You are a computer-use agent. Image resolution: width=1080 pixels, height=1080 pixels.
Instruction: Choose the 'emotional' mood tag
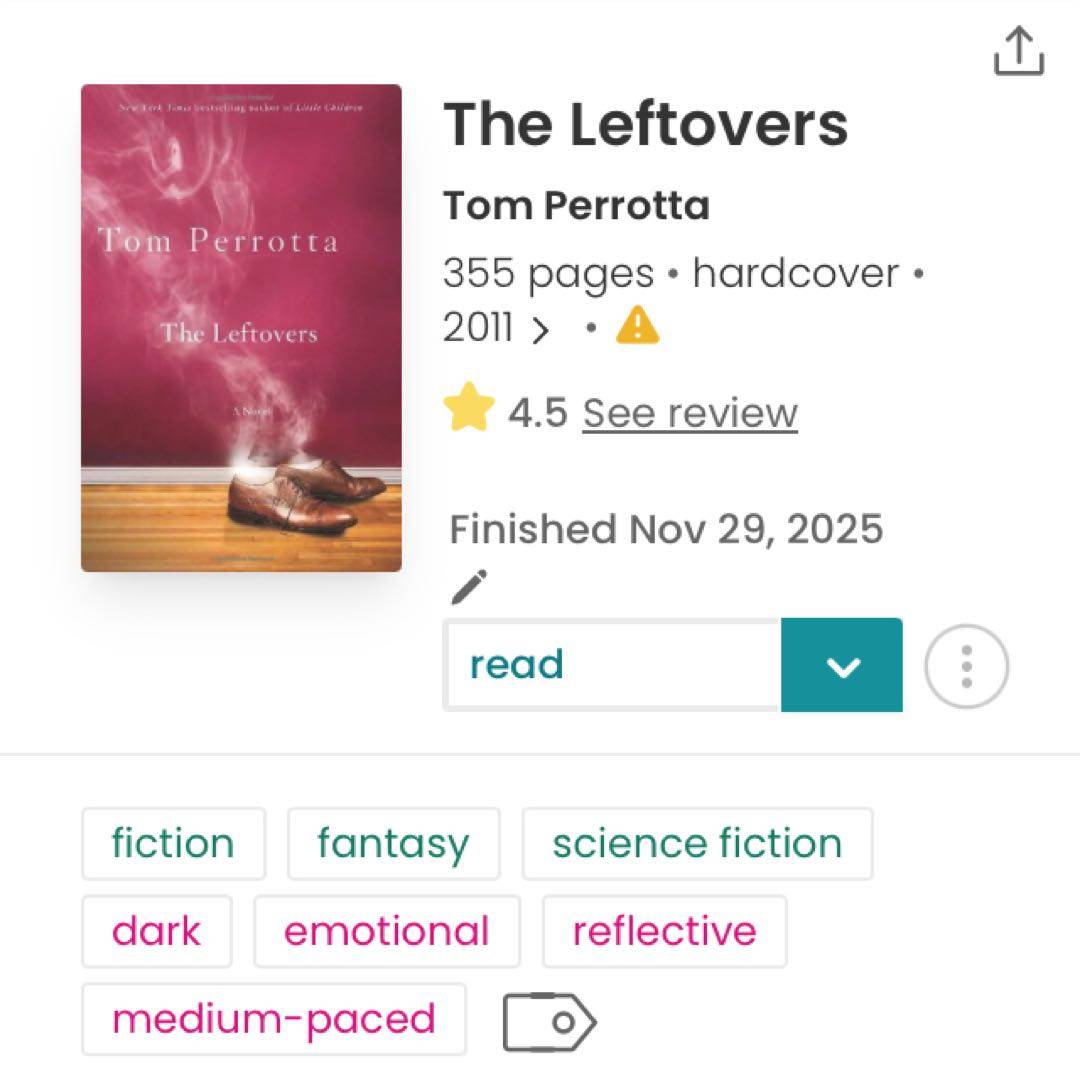pyautogui.click(x=387, y=931)
